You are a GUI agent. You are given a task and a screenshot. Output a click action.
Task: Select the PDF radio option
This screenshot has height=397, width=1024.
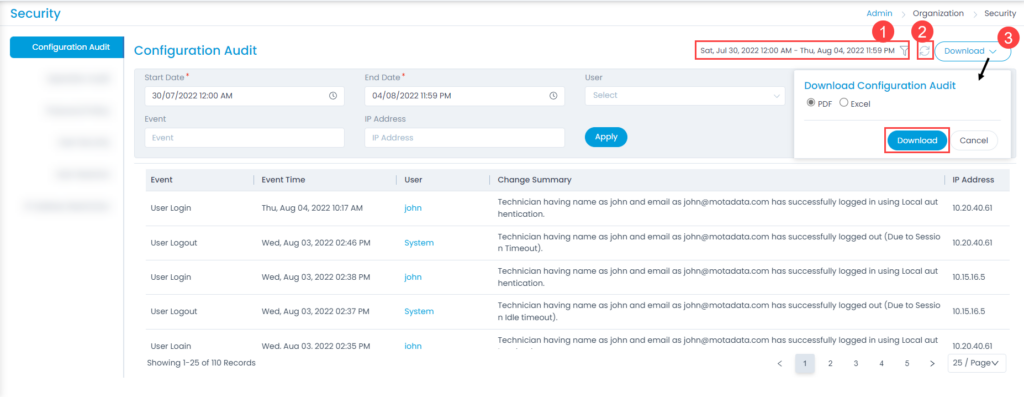811,103
